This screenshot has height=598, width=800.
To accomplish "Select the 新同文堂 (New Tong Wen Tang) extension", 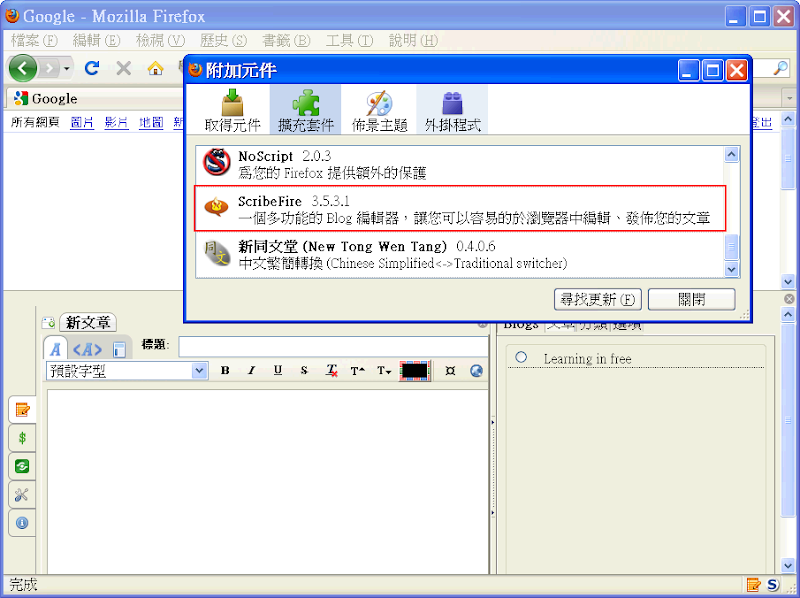I will point(460,254).
